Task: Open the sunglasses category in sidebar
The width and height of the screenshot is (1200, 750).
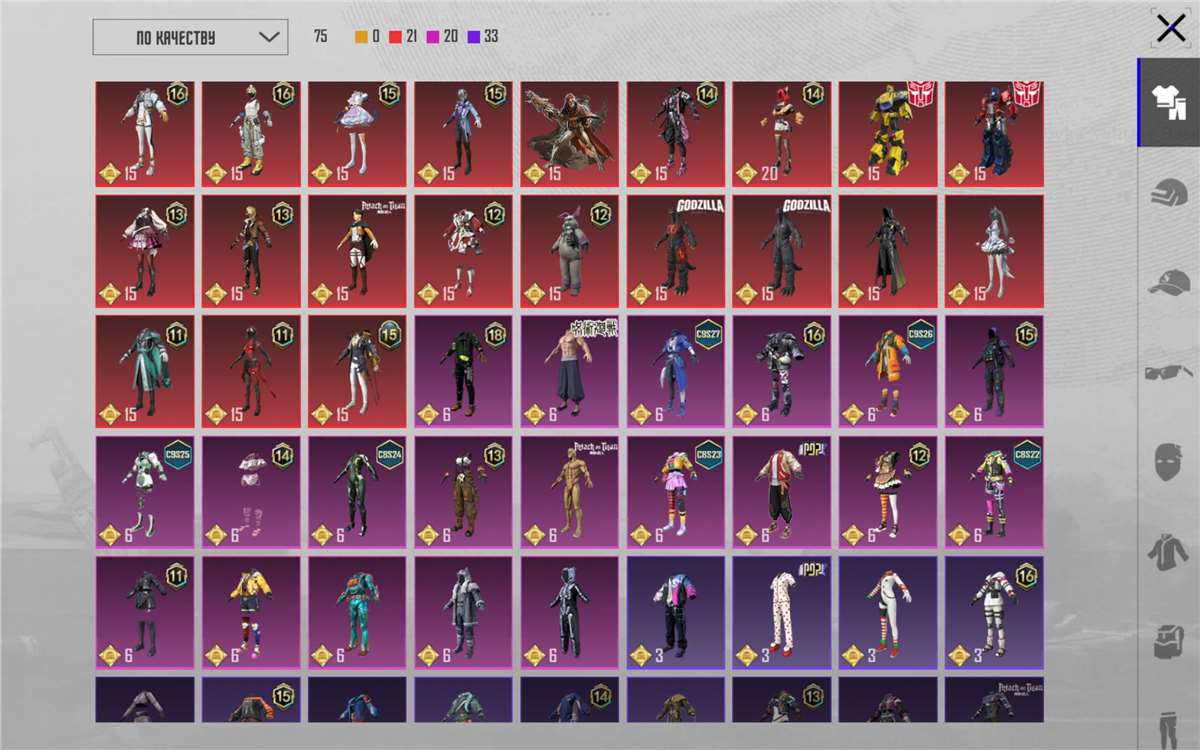Action: pyautogui.click(x=1168, y=373)
